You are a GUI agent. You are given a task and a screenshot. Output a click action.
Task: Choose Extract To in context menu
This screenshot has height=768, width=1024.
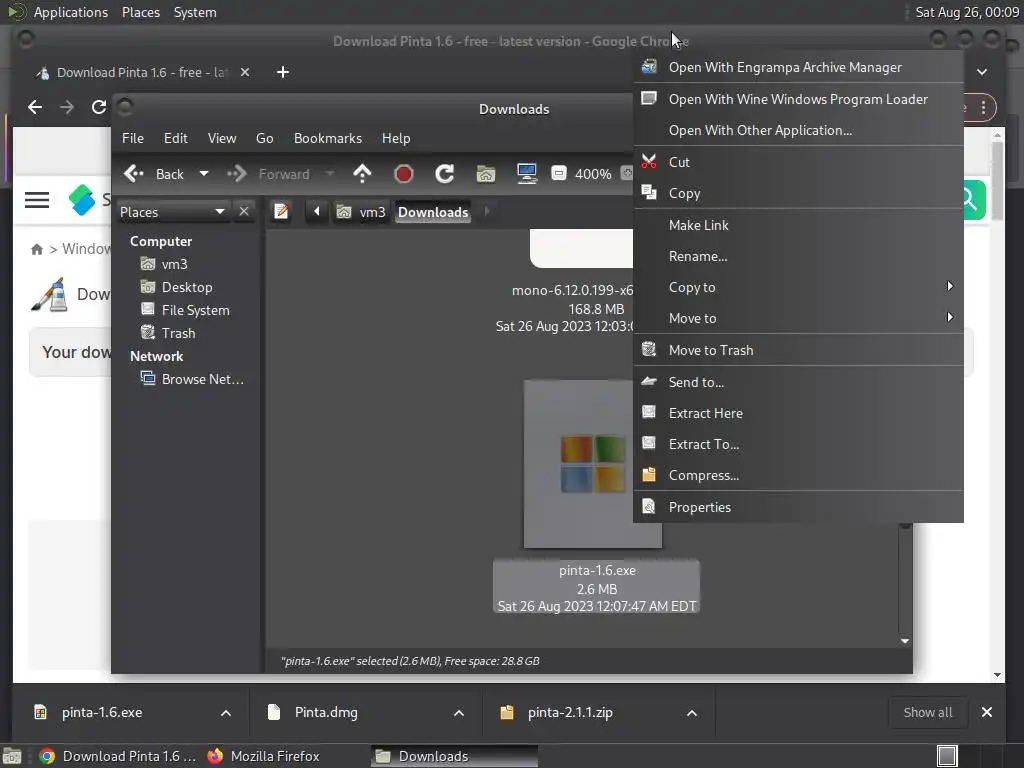(x=798, y=444)
